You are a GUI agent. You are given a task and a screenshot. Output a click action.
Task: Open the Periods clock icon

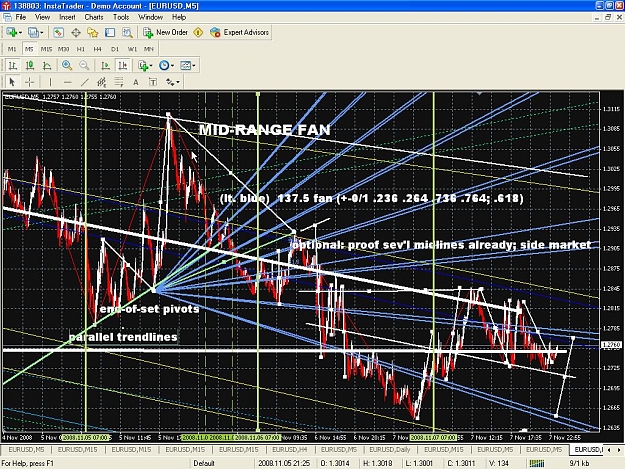(164, 65)
